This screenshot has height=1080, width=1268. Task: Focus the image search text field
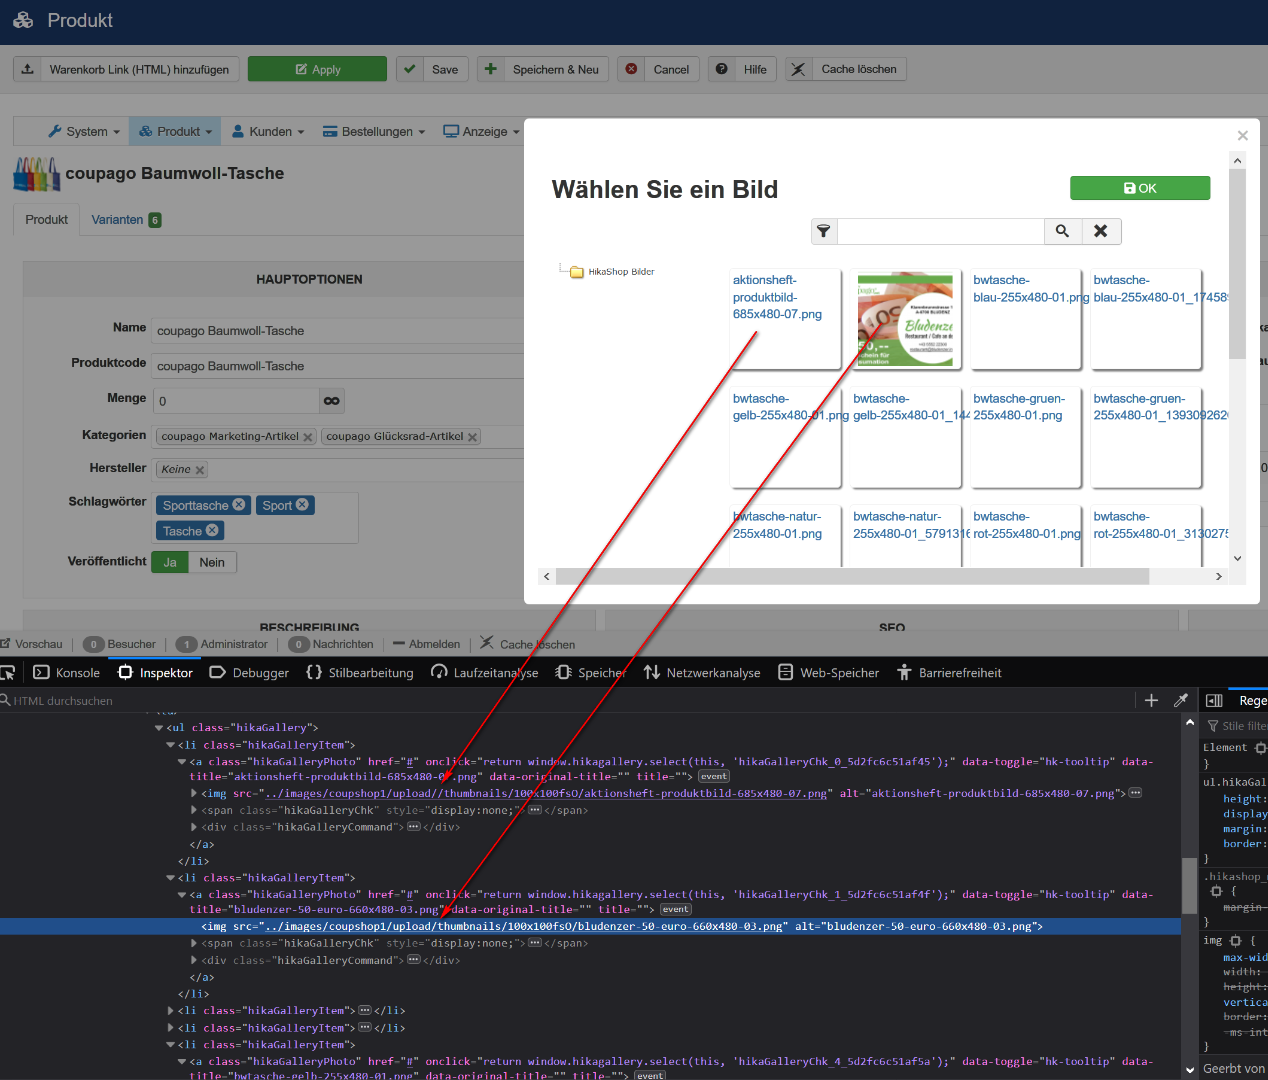pos(940,231)
